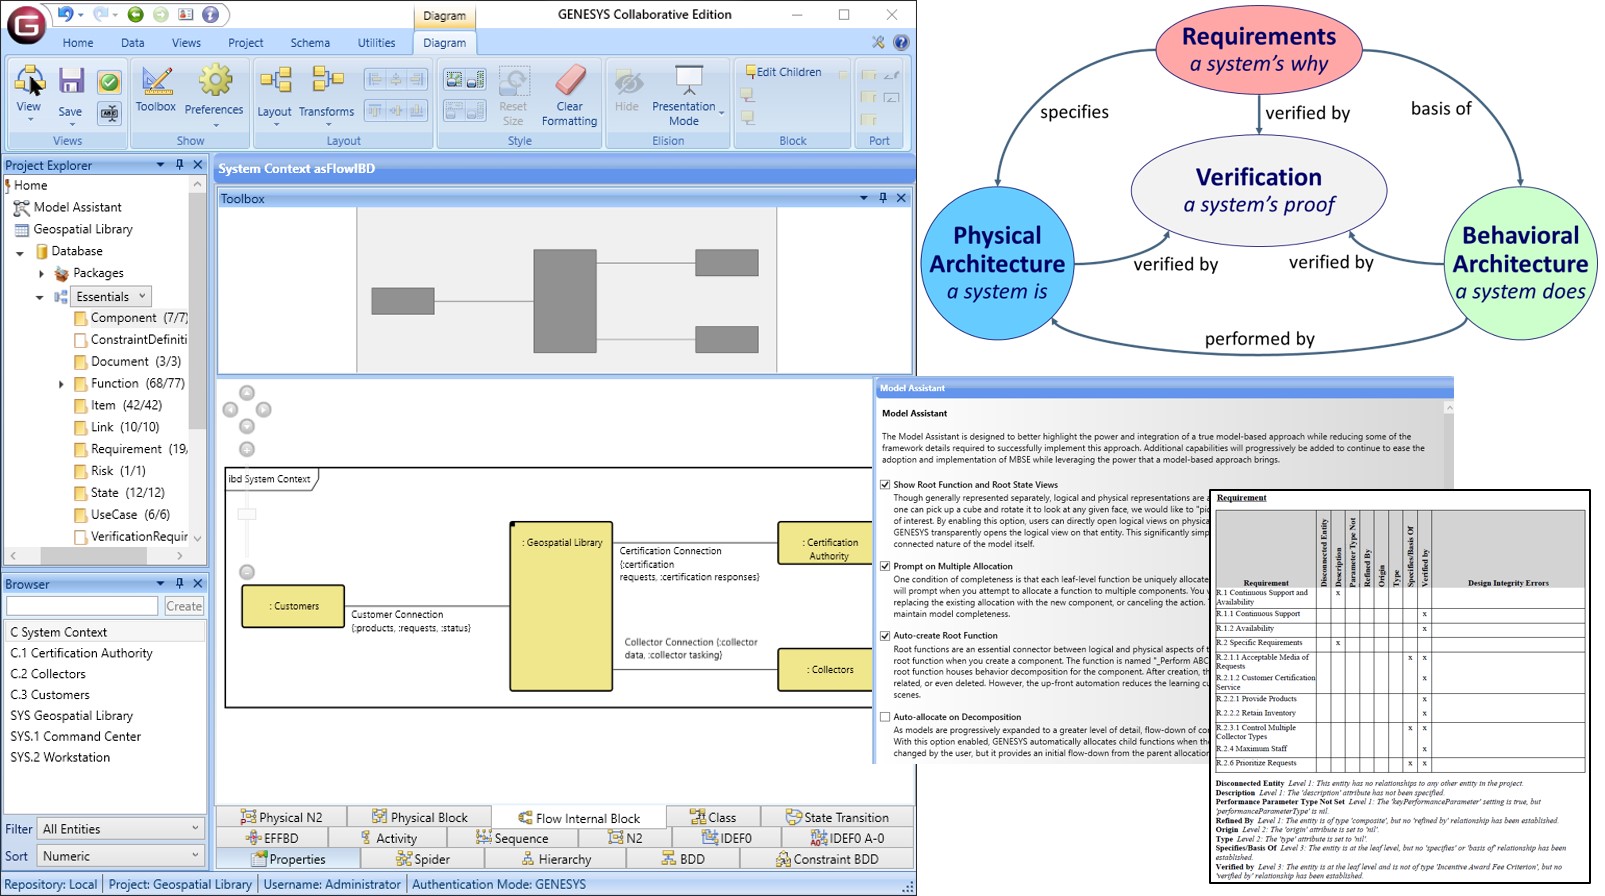Open the Physical Block diagram tab
This screenshot has height=896, width=1605.
point(419,817)
